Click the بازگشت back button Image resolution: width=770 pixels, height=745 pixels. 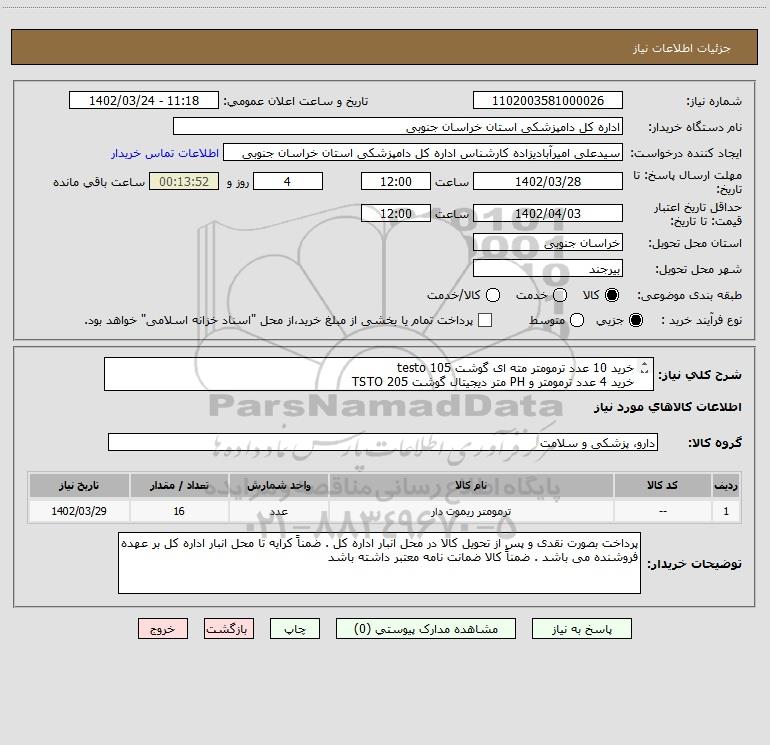click(229, 629)
